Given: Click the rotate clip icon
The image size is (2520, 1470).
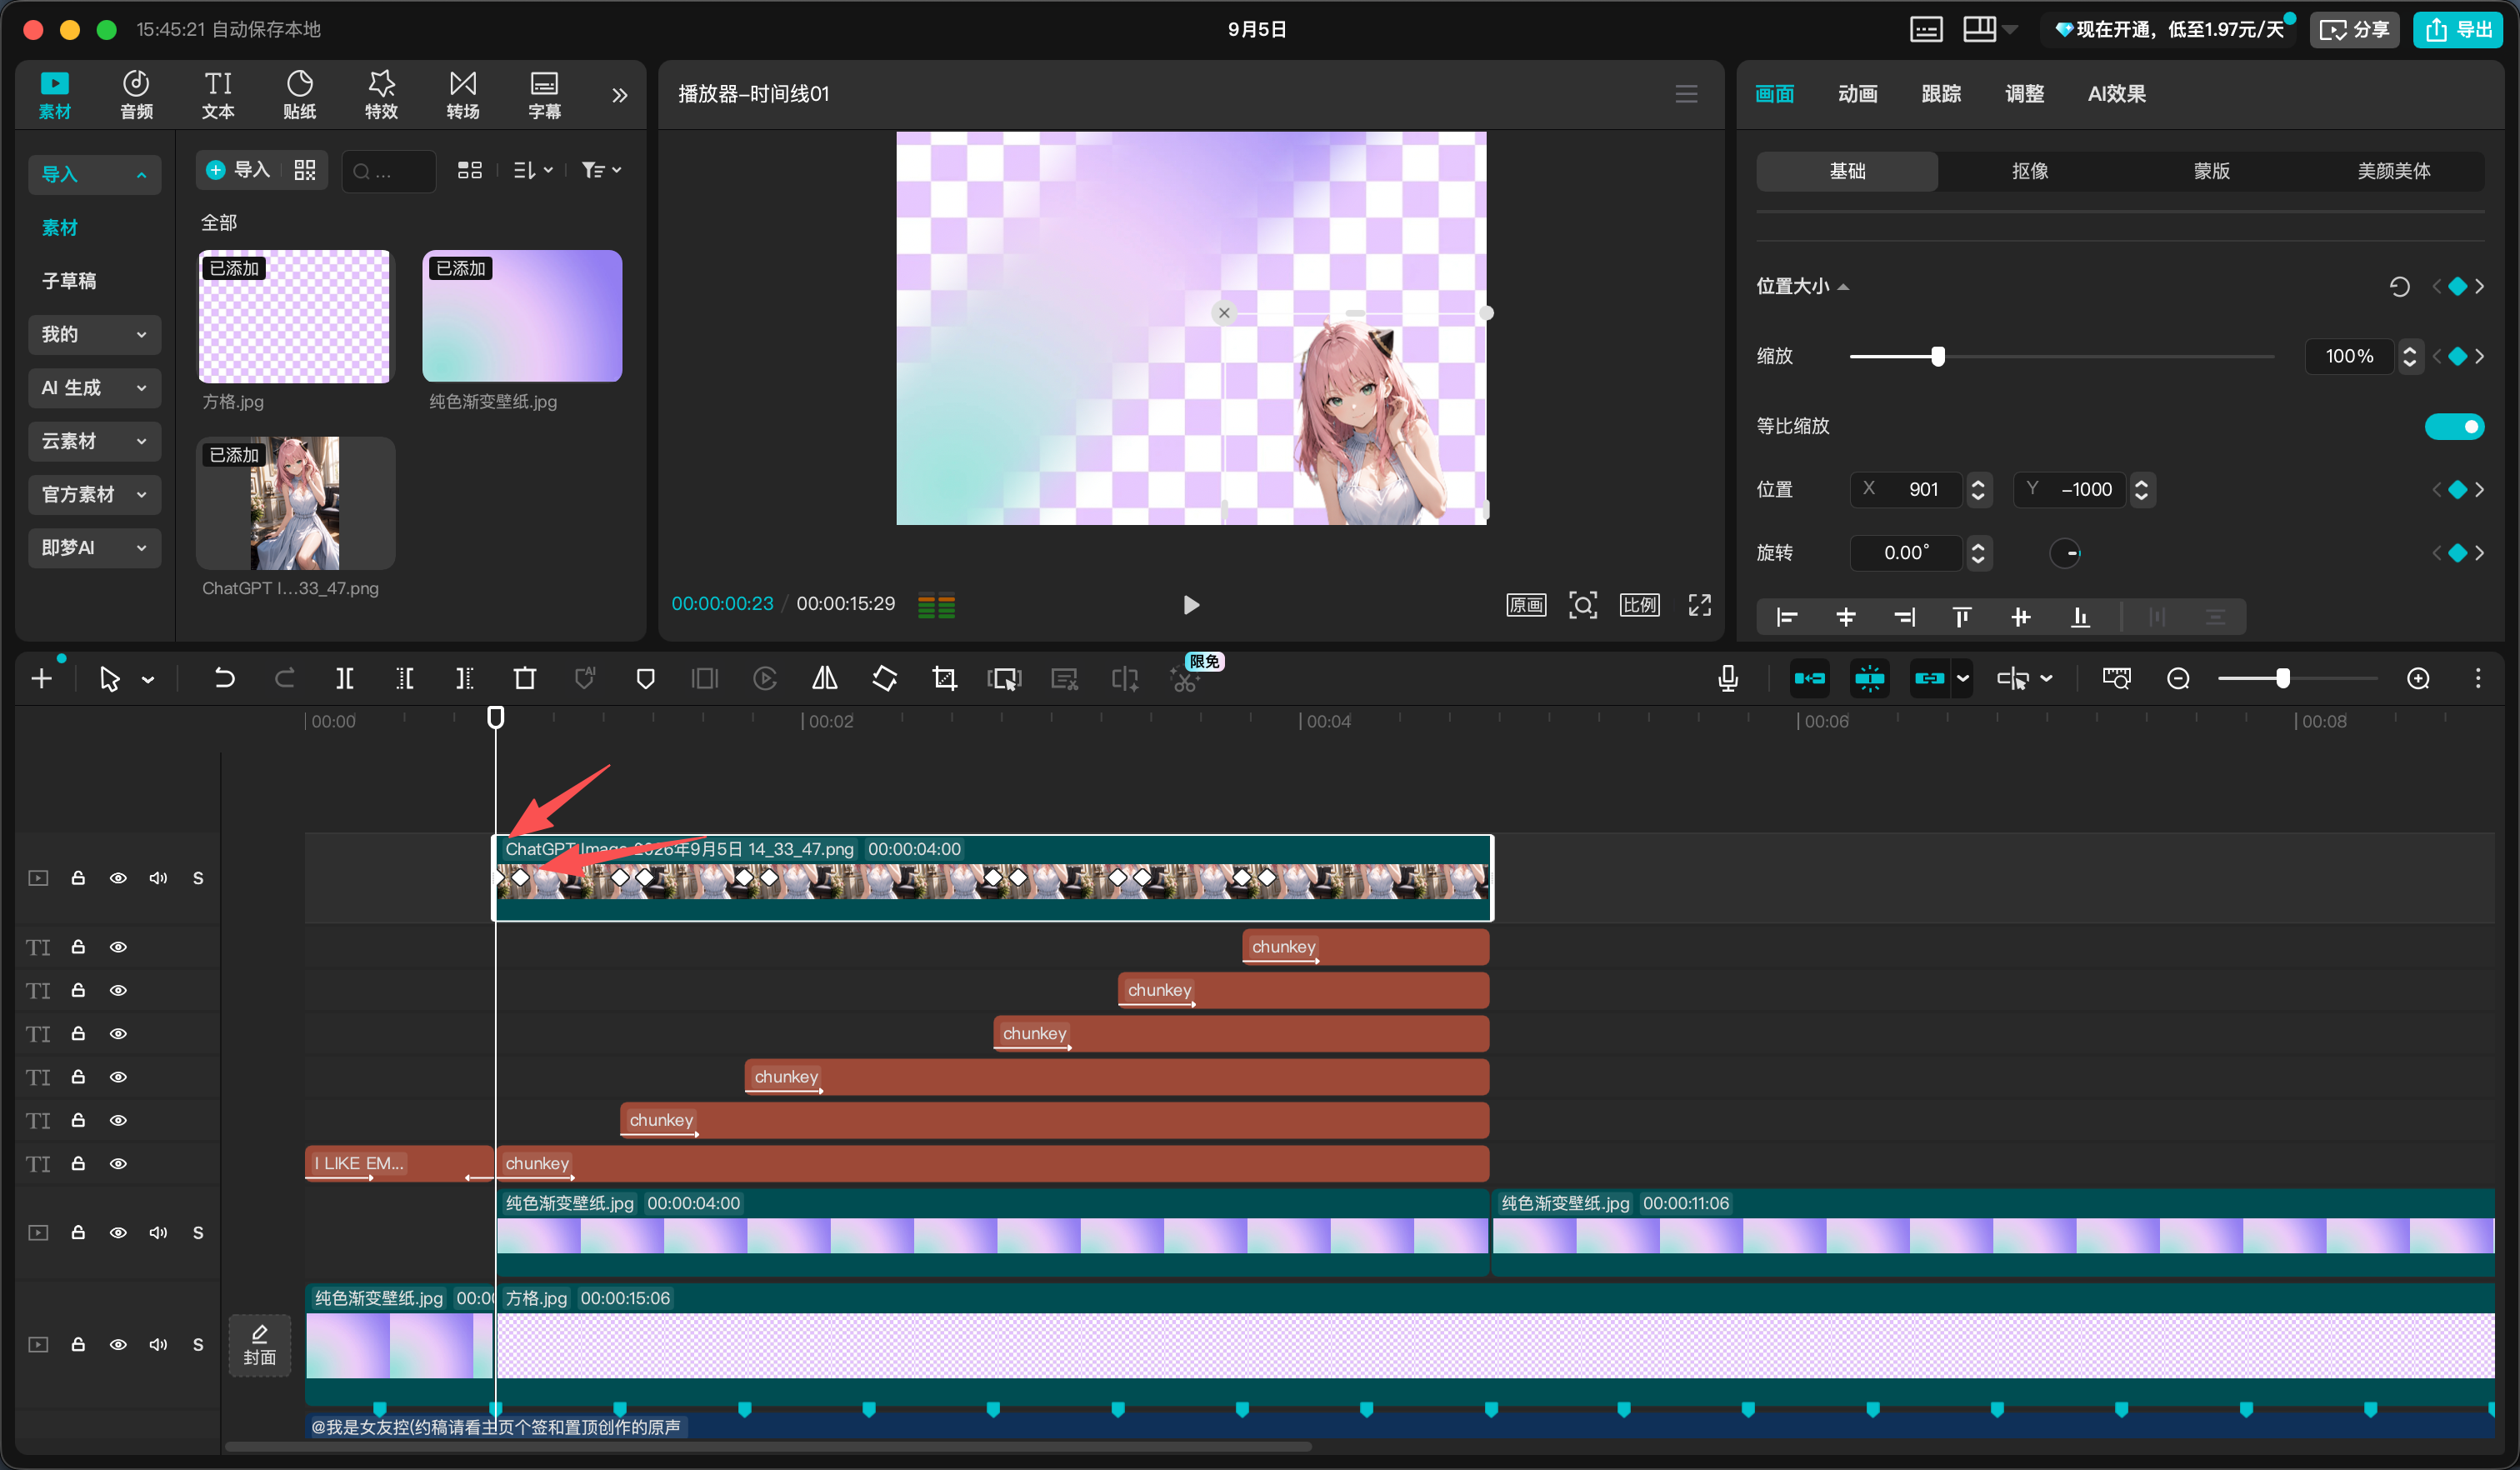Looking at the screenshot, I should click(884, 679).
